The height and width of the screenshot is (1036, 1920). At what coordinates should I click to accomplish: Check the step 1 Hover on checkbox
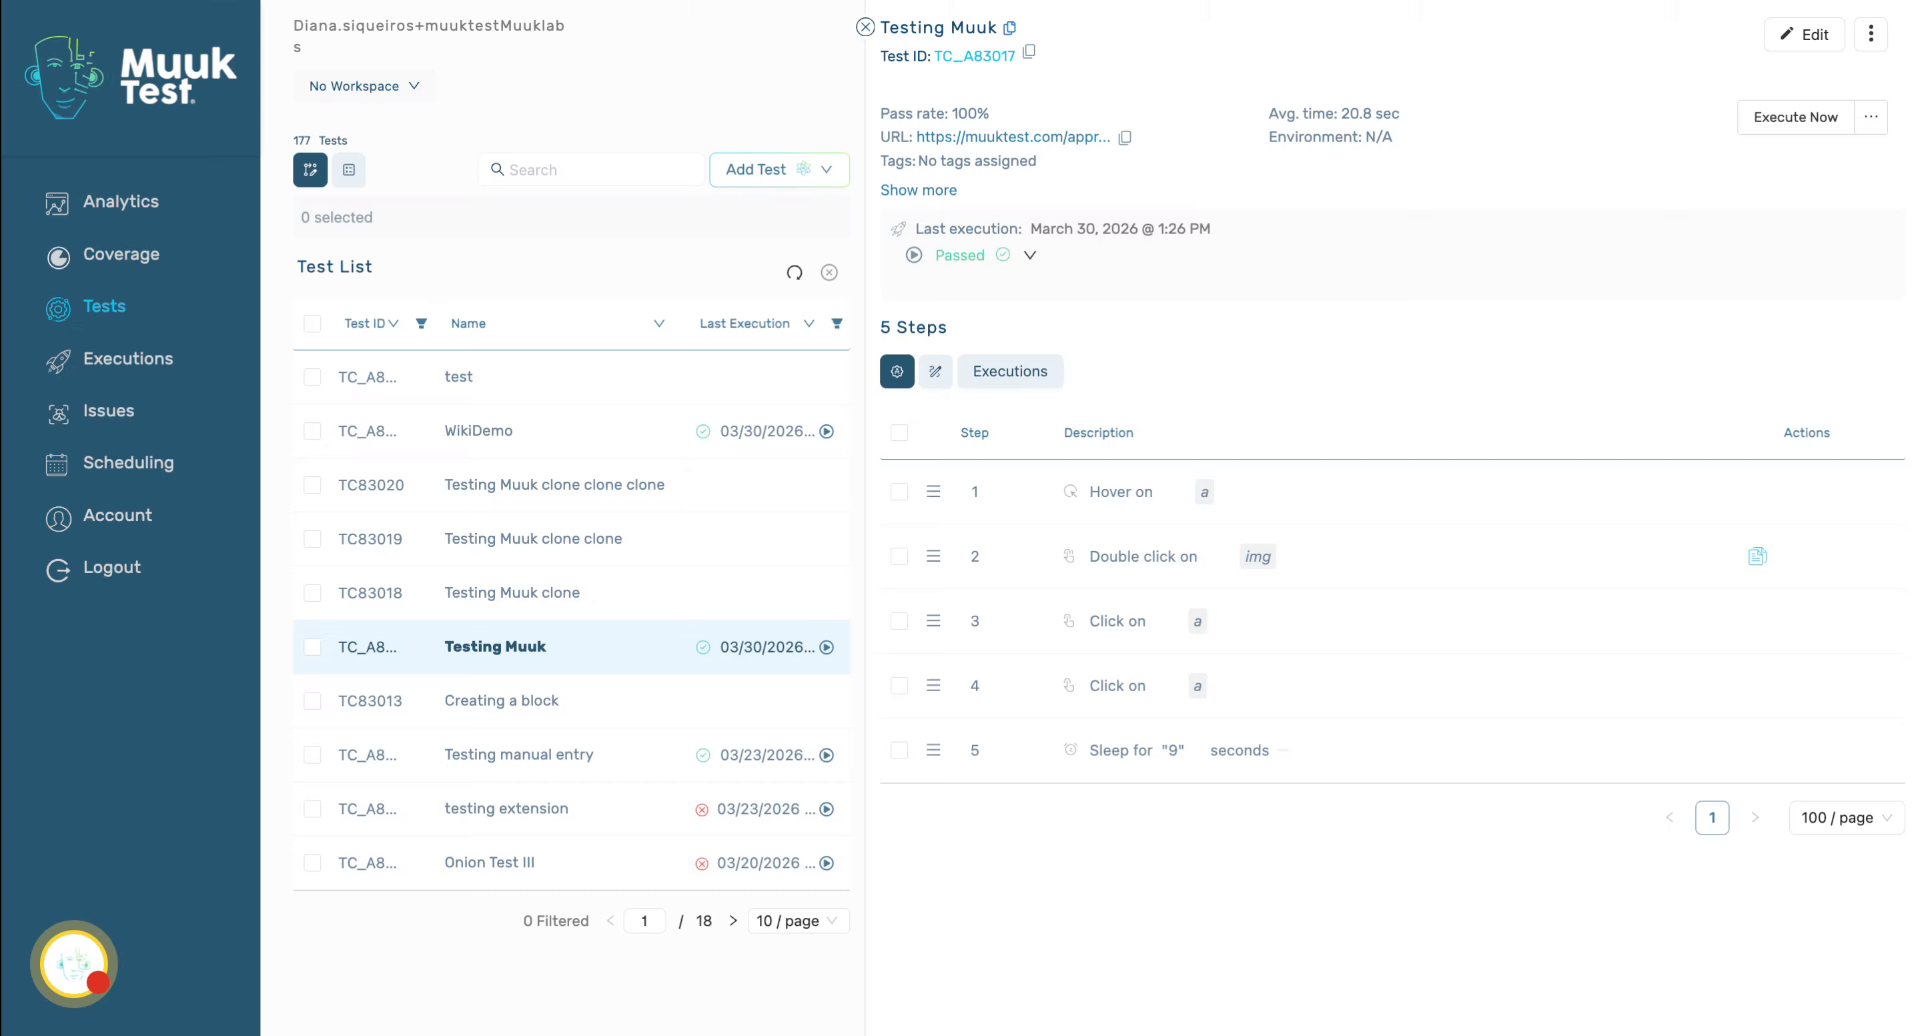[x=899, y=492]
